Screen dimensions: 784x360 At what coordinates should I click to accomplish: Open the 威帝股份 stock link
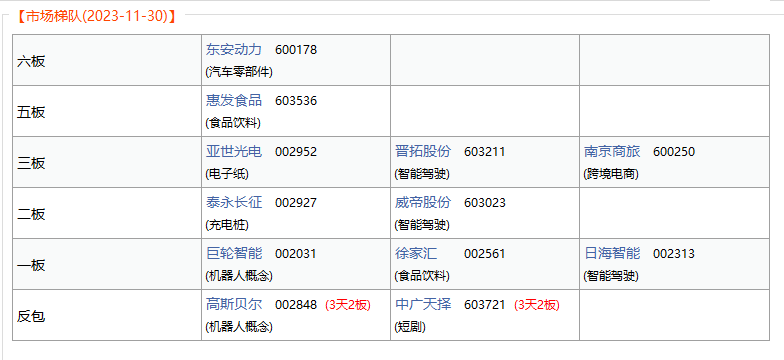[422, 202]
